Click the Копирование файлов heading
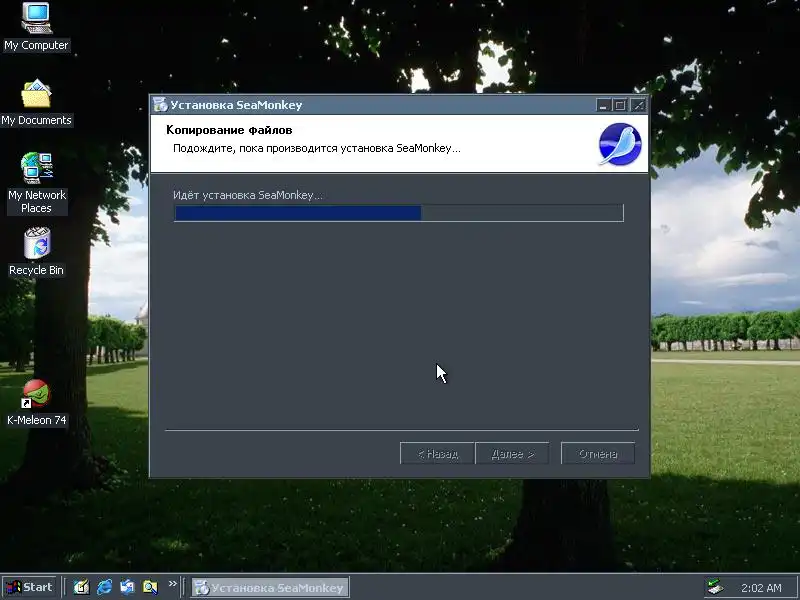The height and width of the screenshot is (600, 800). tap(229, 130)
